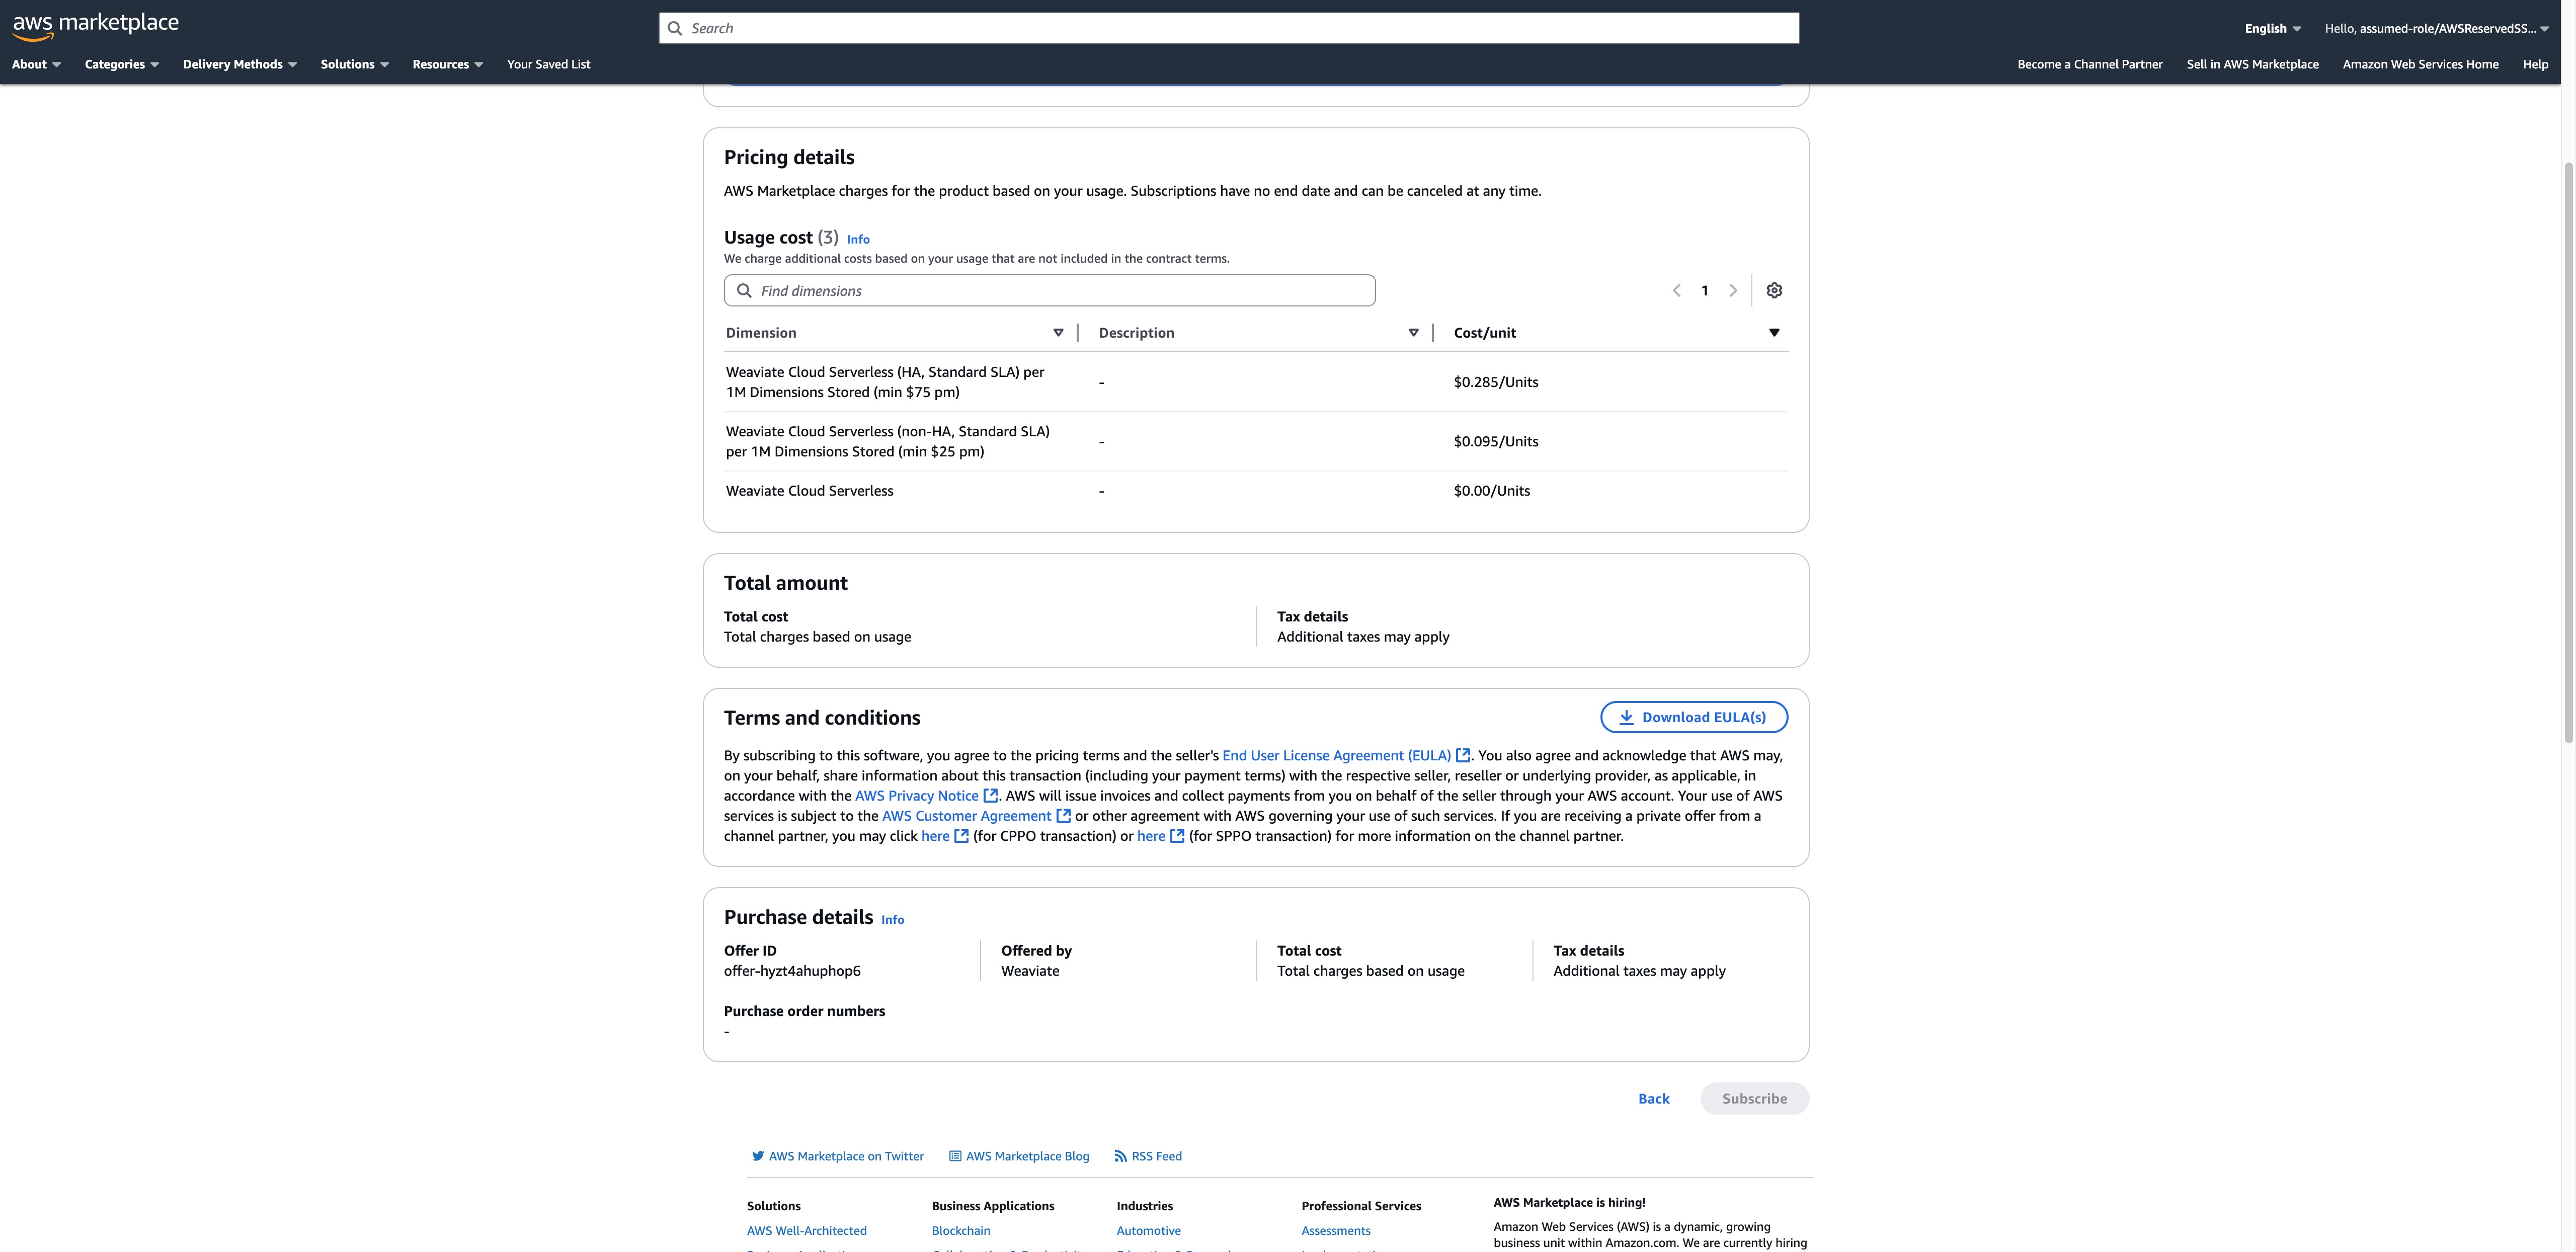This screenshot has width=2576, height=1252.
Task: Select the $0.285/Units cost cell
Action: click(x=1496, y=382)
